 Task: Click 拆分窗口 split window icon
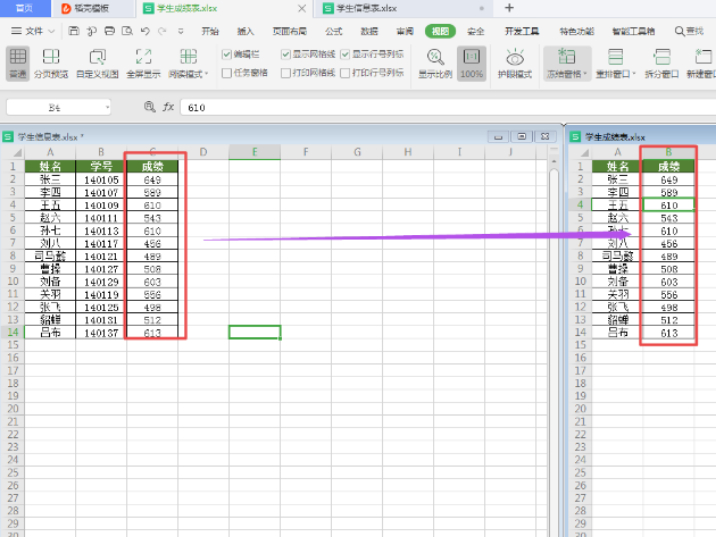click(x=661, y=58)
